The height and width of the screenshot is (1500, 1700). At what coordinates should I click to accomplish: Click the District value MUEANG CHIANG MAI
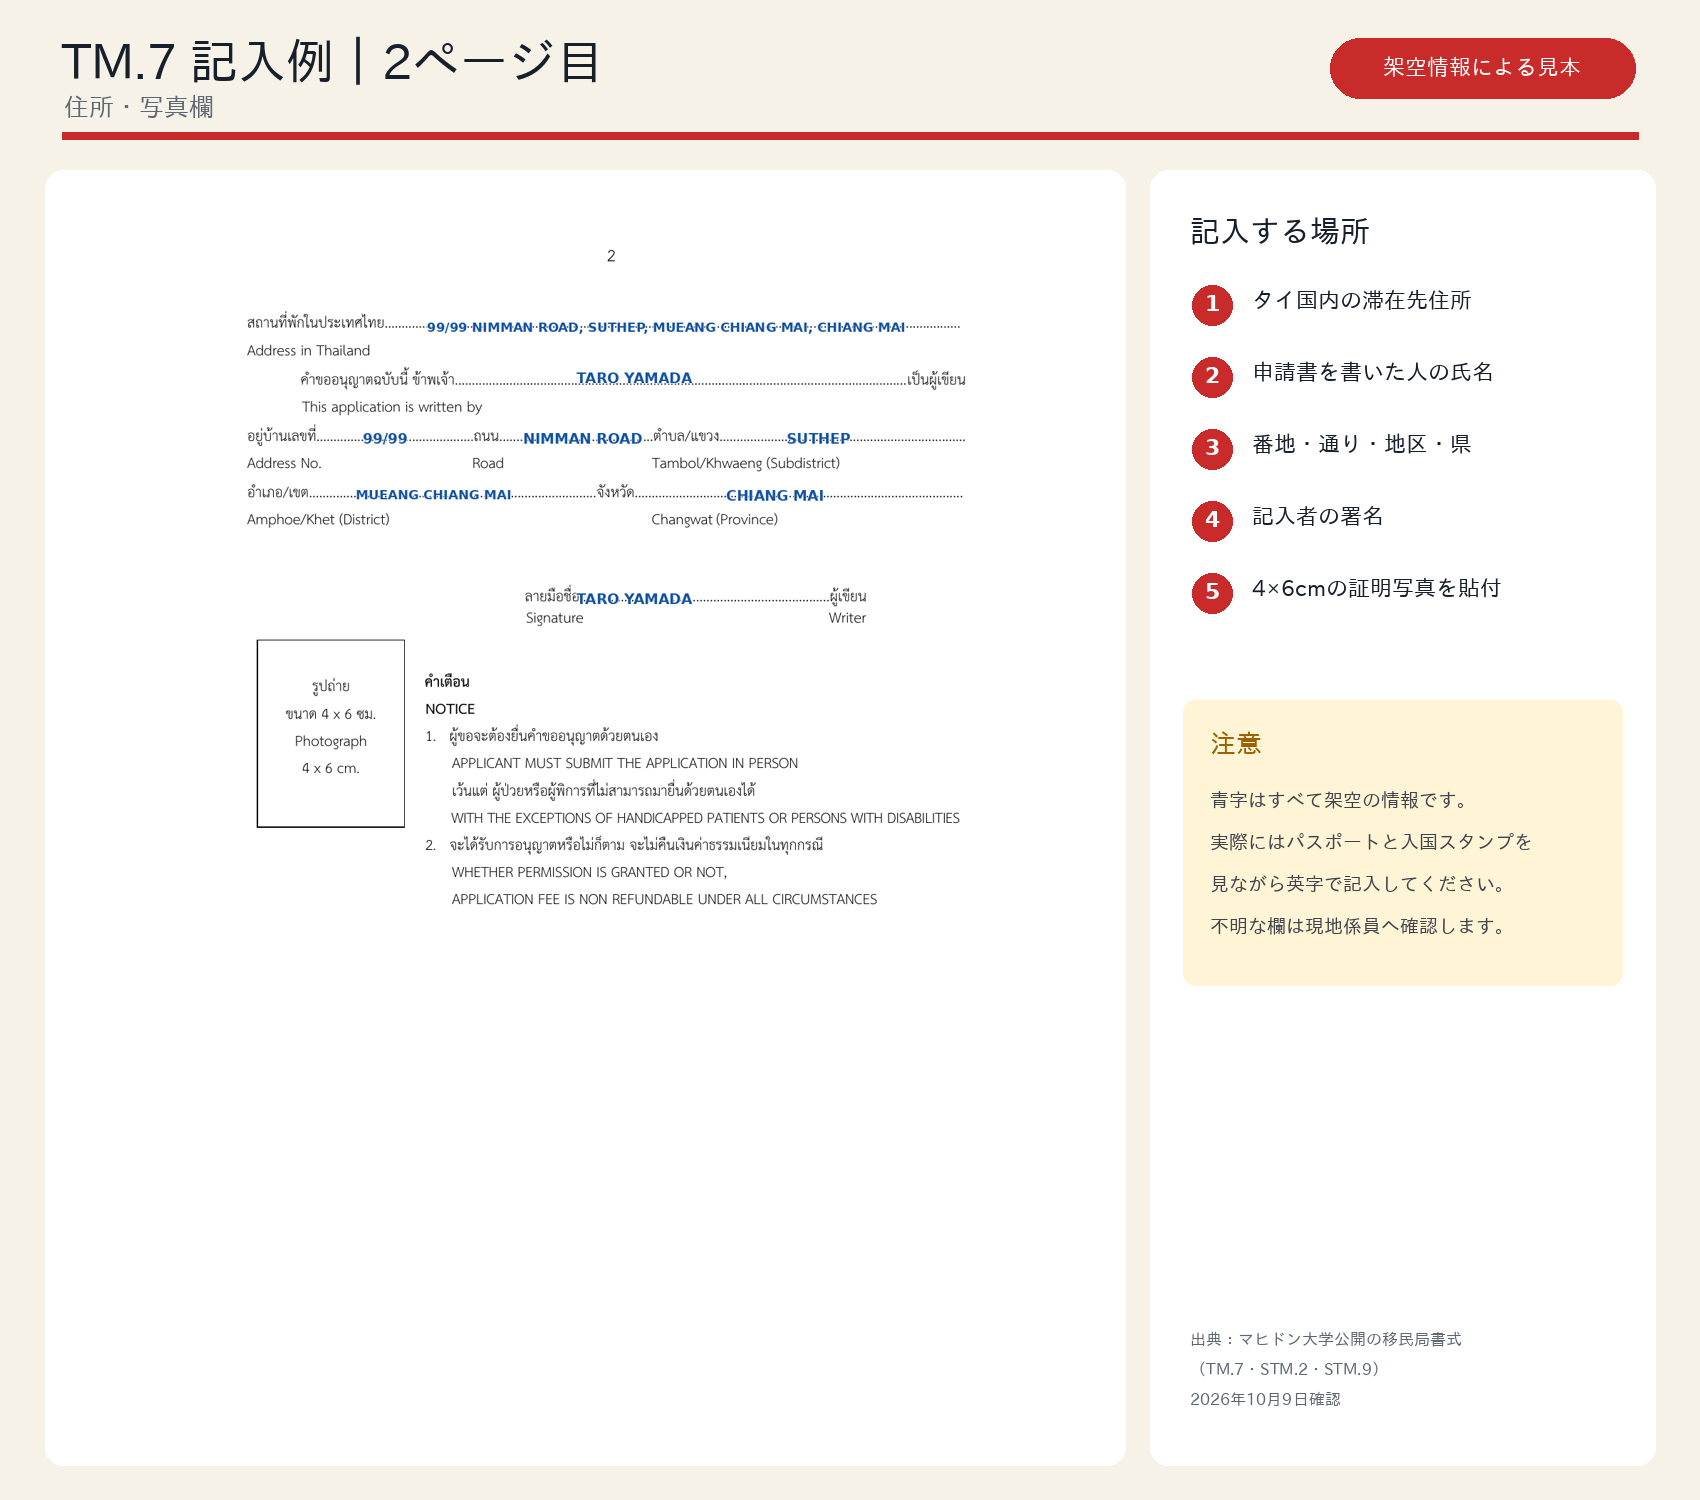[434, 495]
